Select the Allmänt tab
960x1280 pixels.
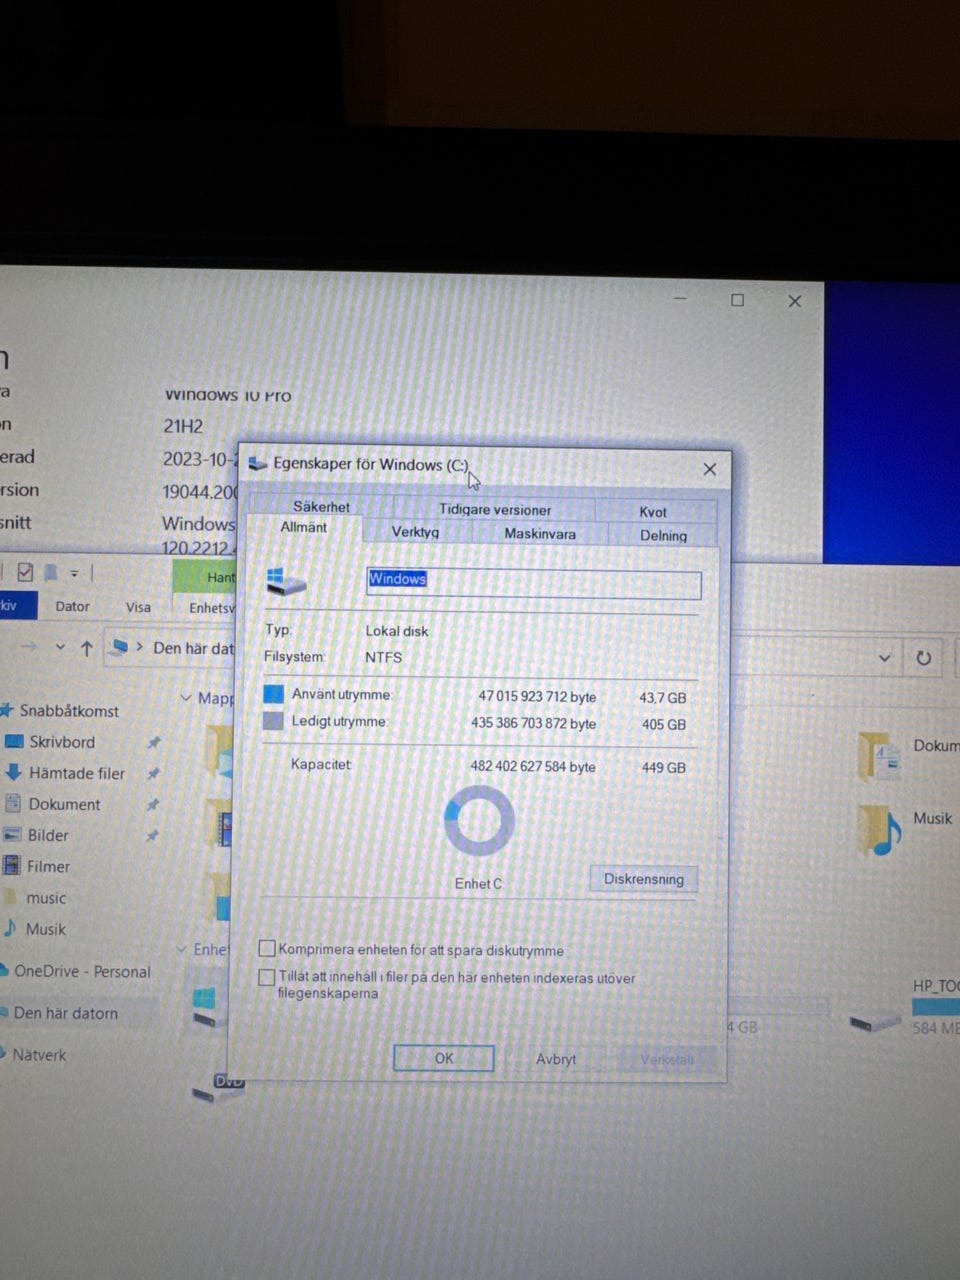[304, 528]
